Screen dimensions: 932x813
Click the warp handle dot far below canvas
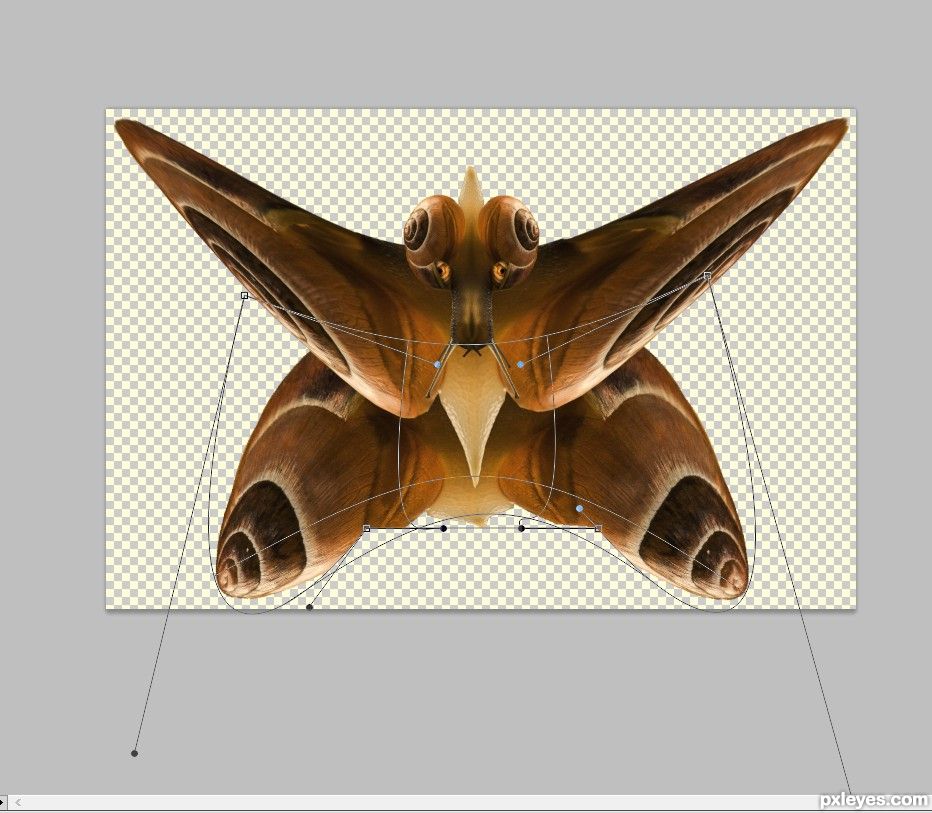coord(134,754)
